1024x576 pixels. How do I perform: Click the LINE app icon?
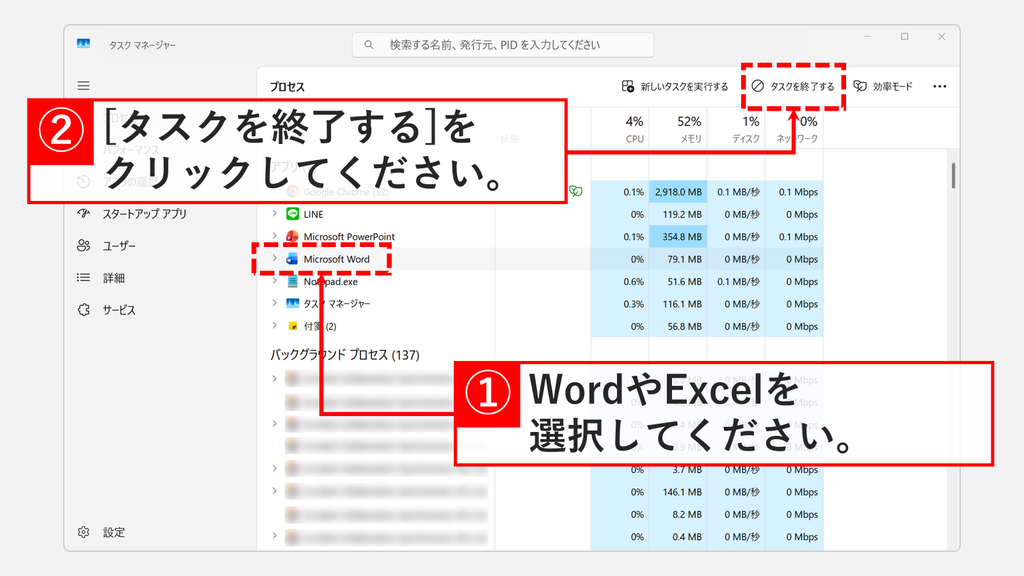pyautogui.click(x=293, y=214)
